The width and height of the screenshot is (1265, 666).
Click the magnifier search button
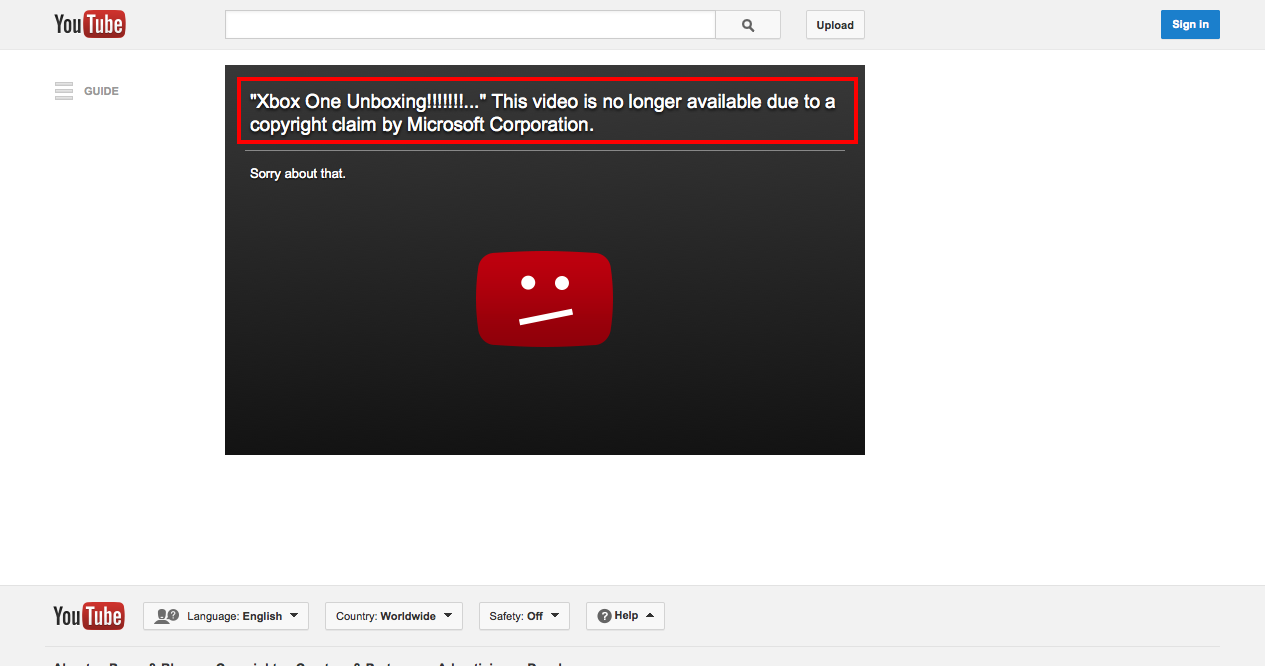(748, 25)
